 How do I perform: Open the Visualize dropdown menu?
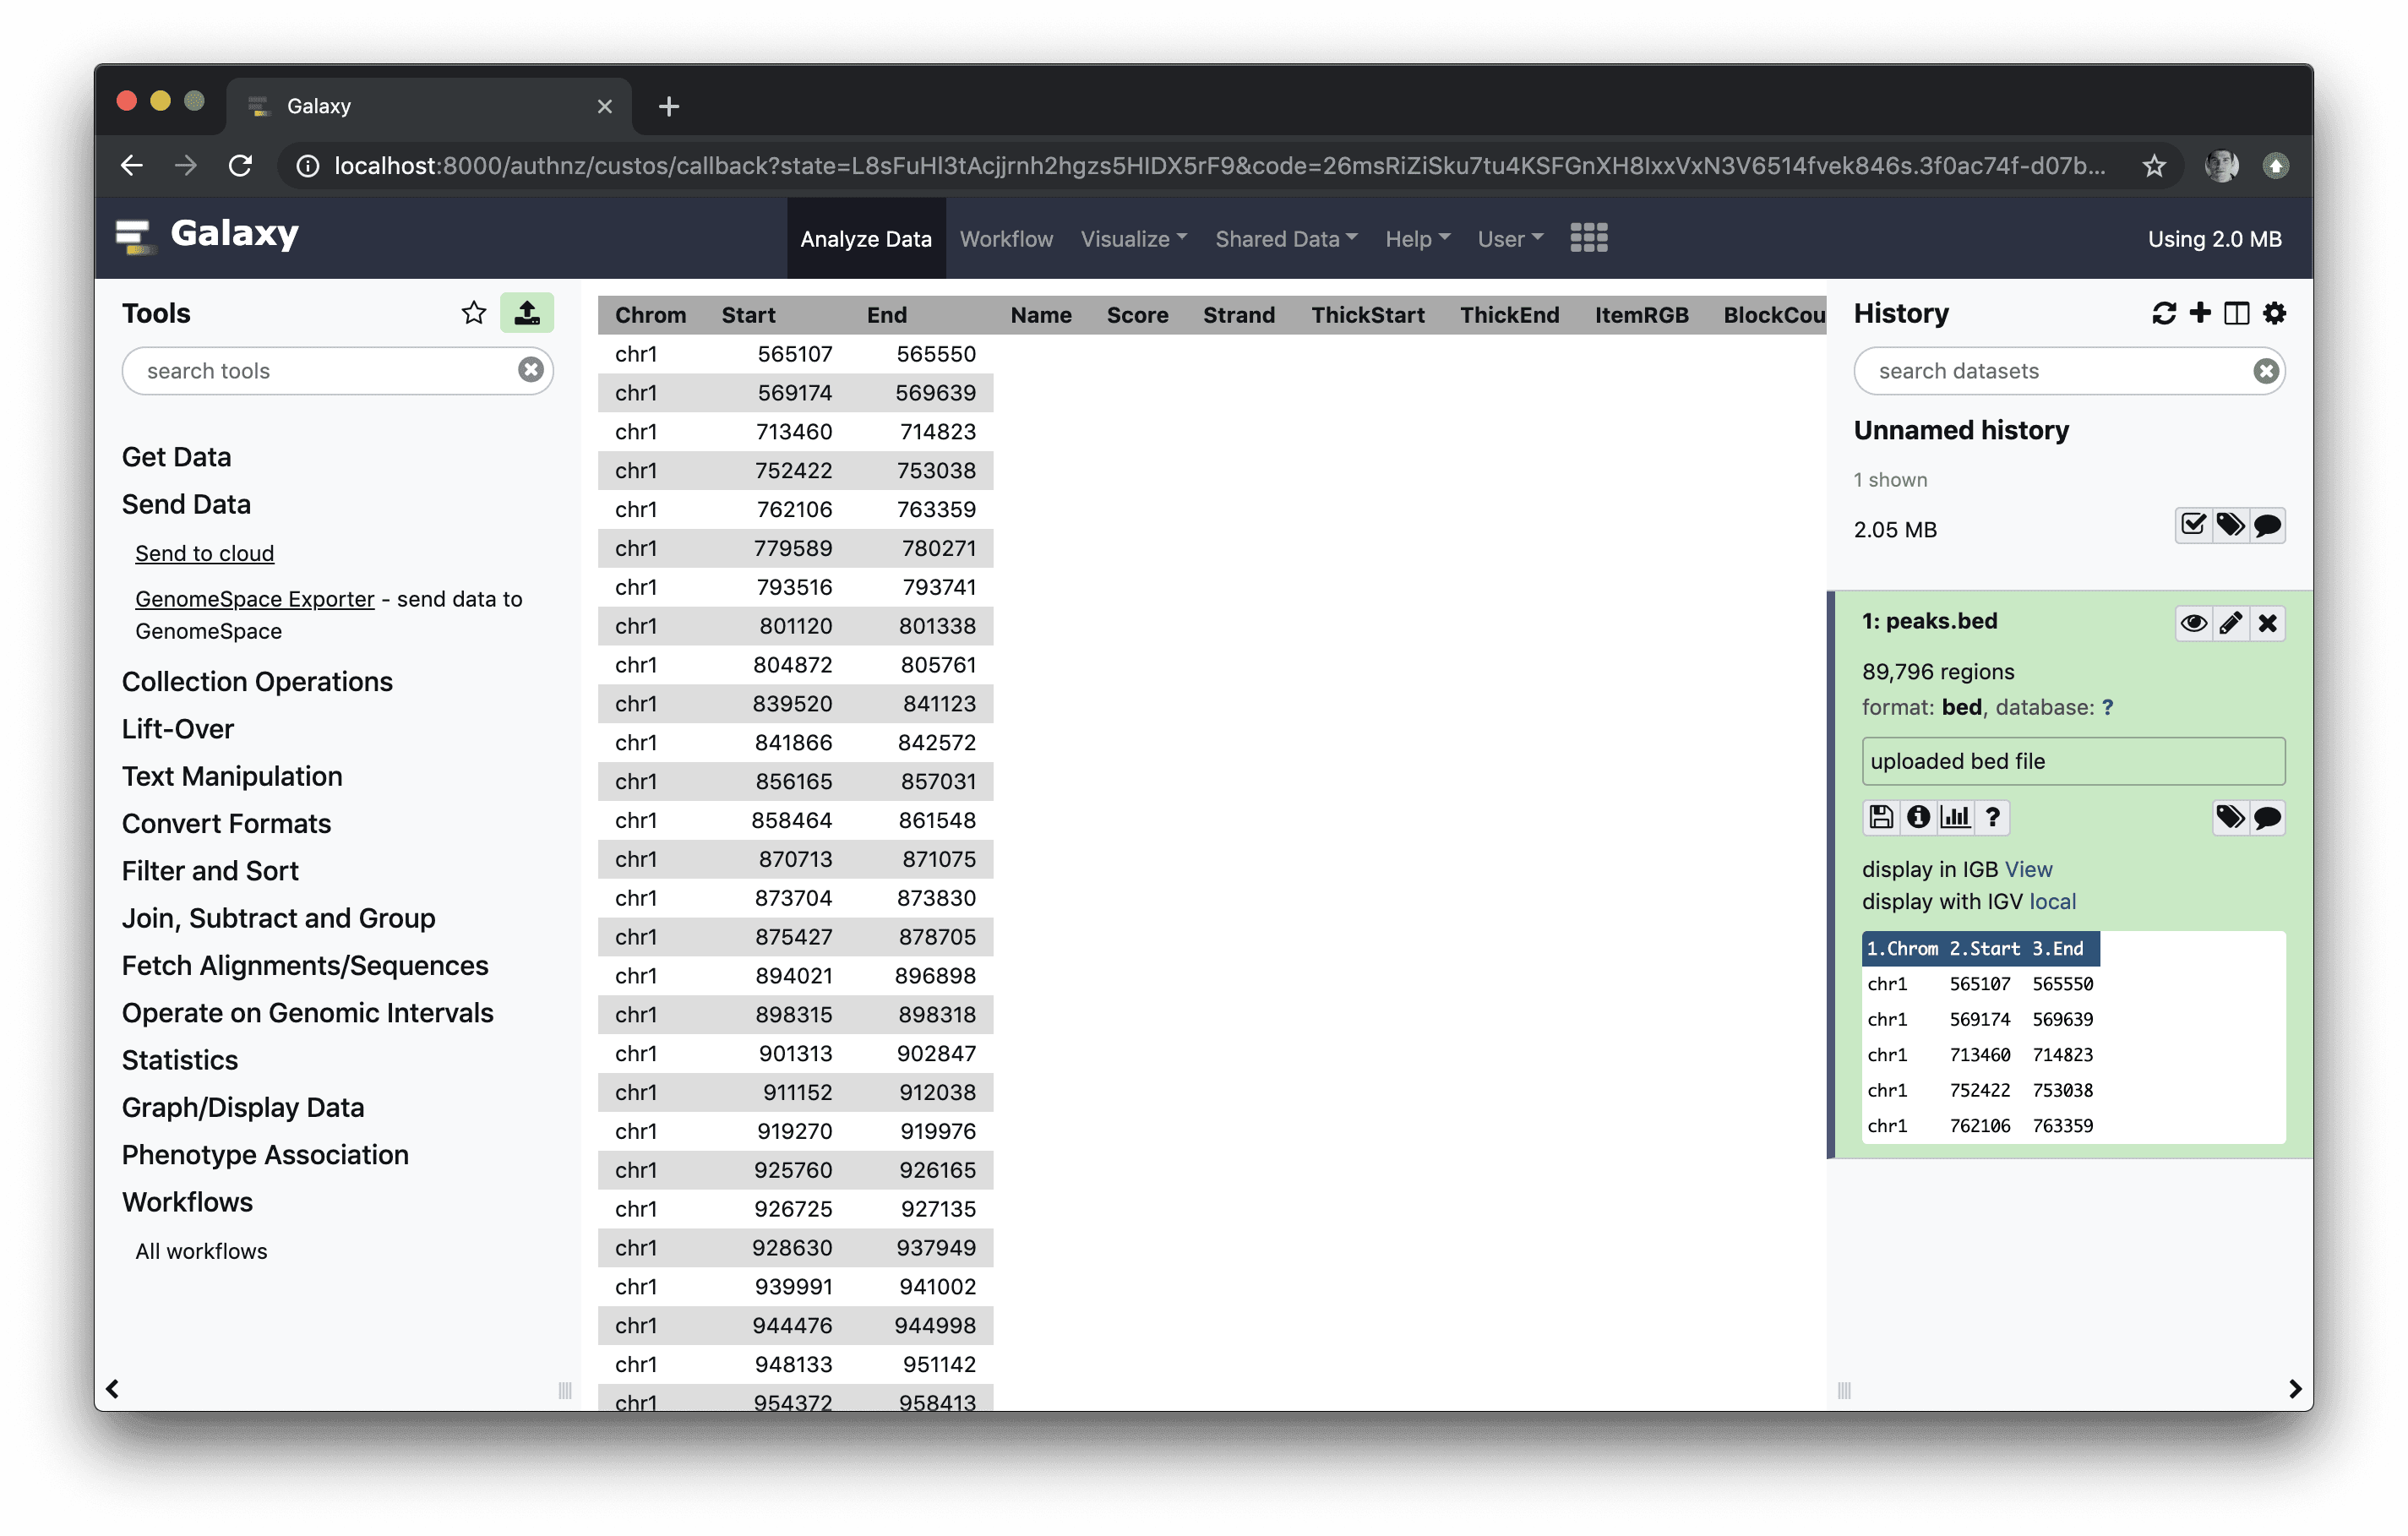(x=1133, y=239)
